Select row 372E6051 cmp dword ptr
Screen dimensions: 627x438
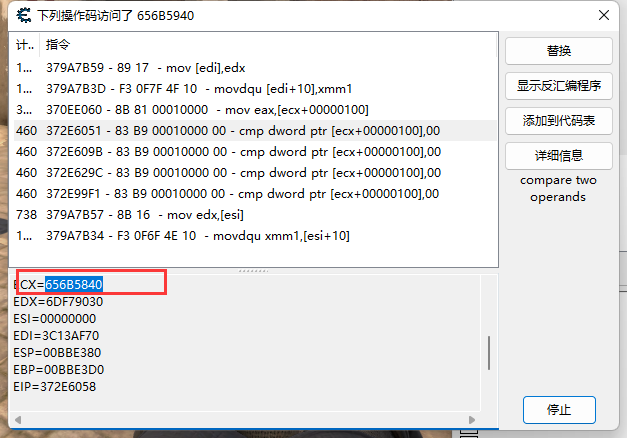tap(255, 131)
